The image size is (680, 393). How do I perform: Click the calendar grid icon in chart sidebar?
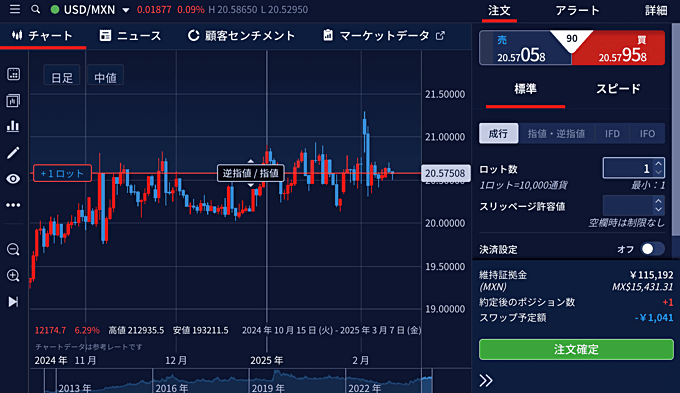click(x=13, y=74)
